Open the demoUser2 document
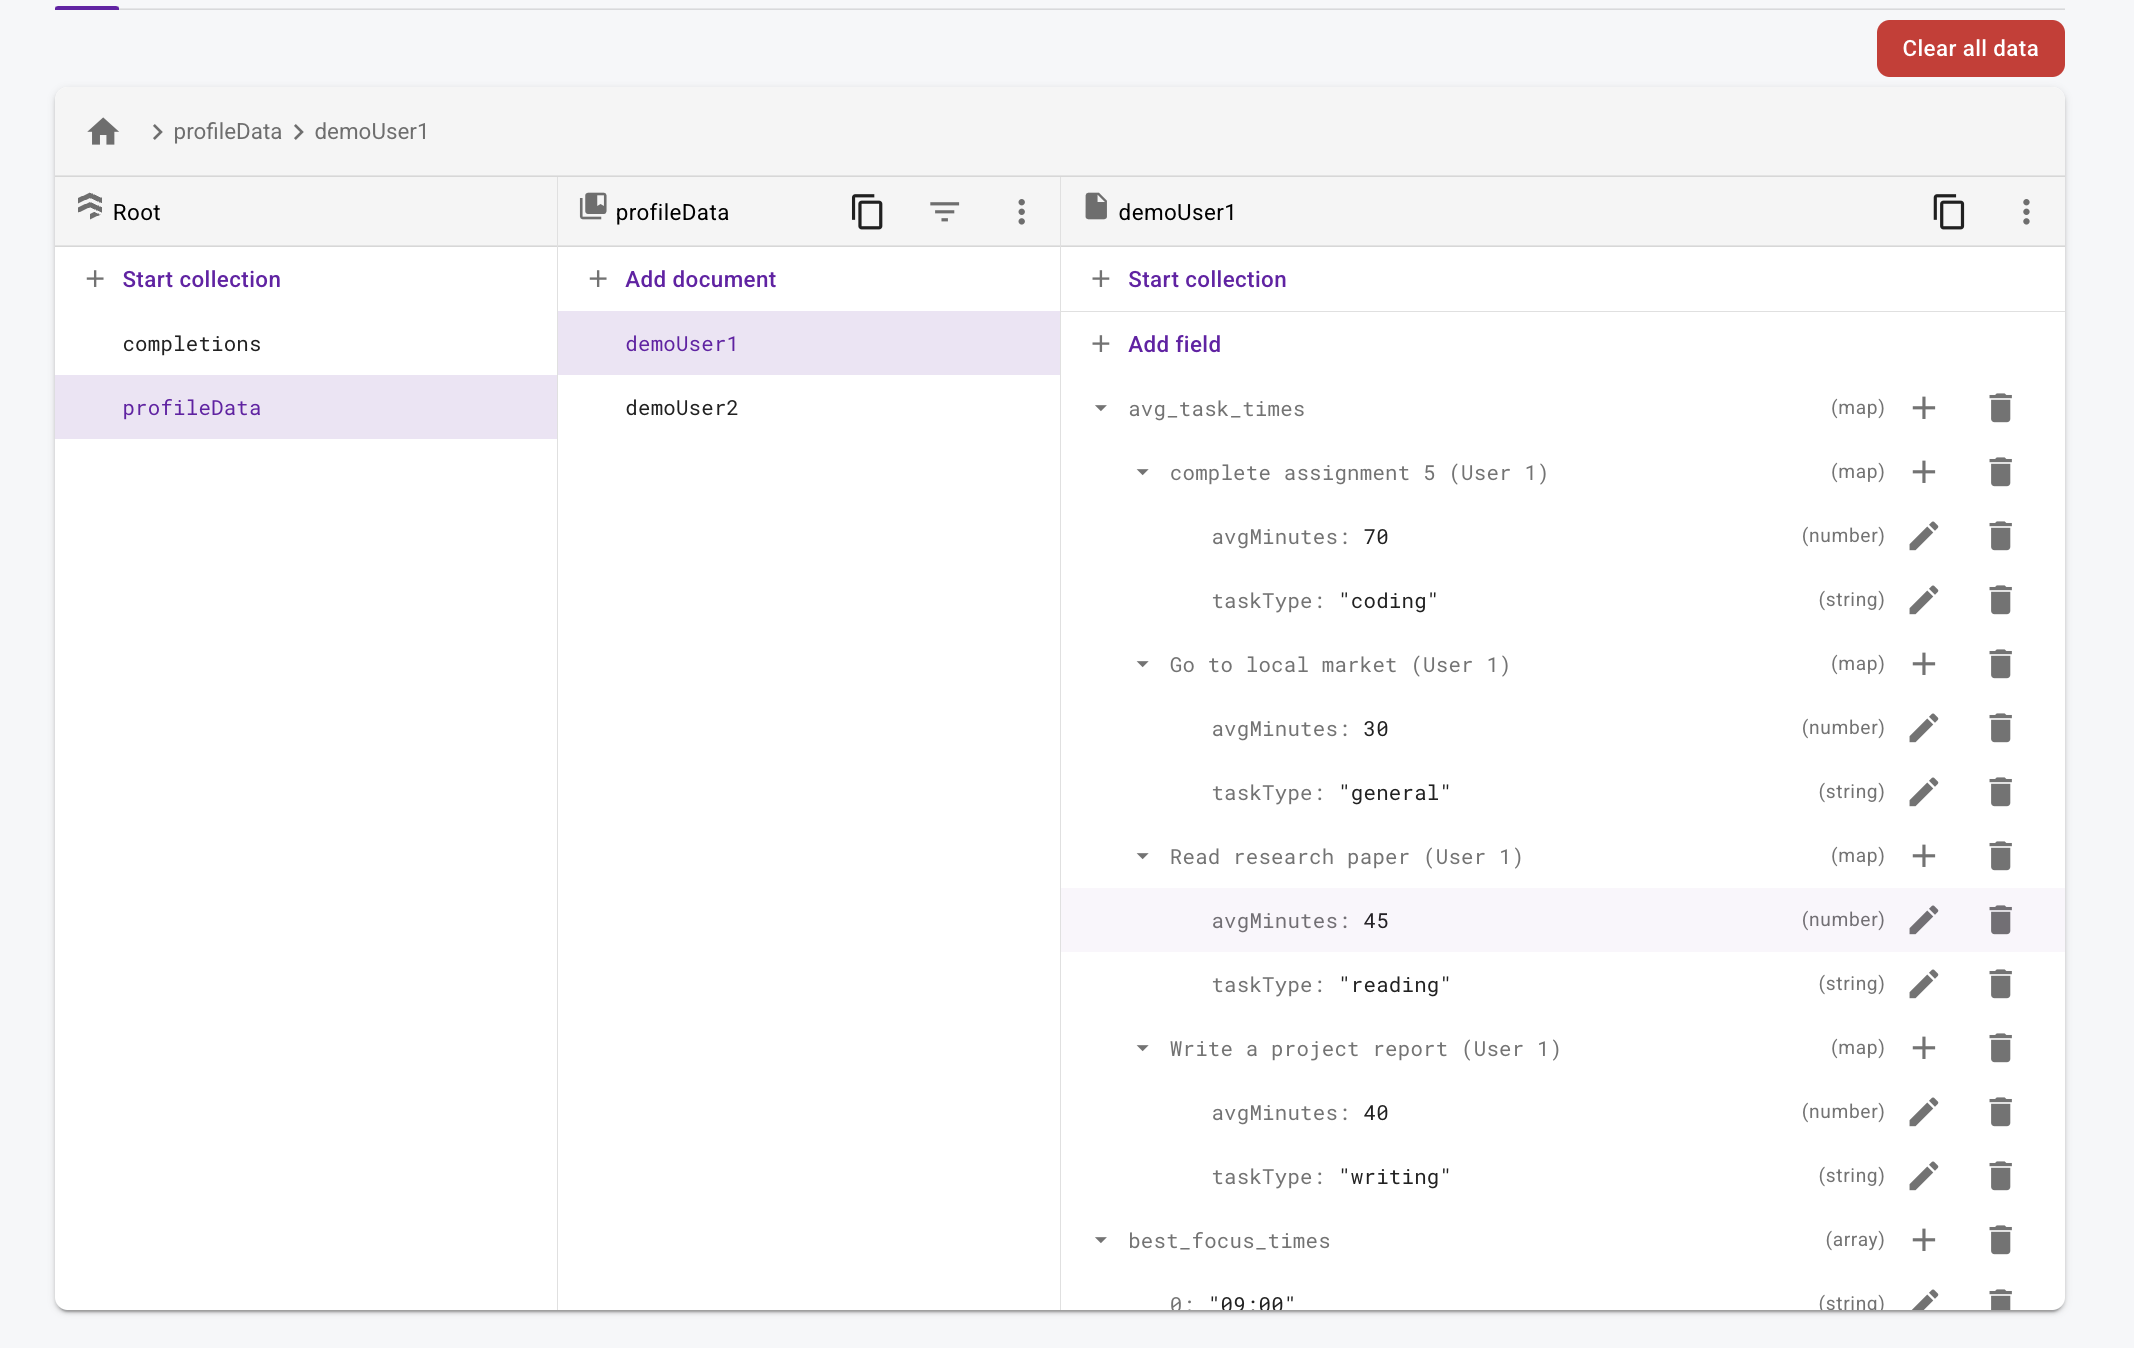The height and width of the screenshot is (1348, 2134). (x=681, y=408)
